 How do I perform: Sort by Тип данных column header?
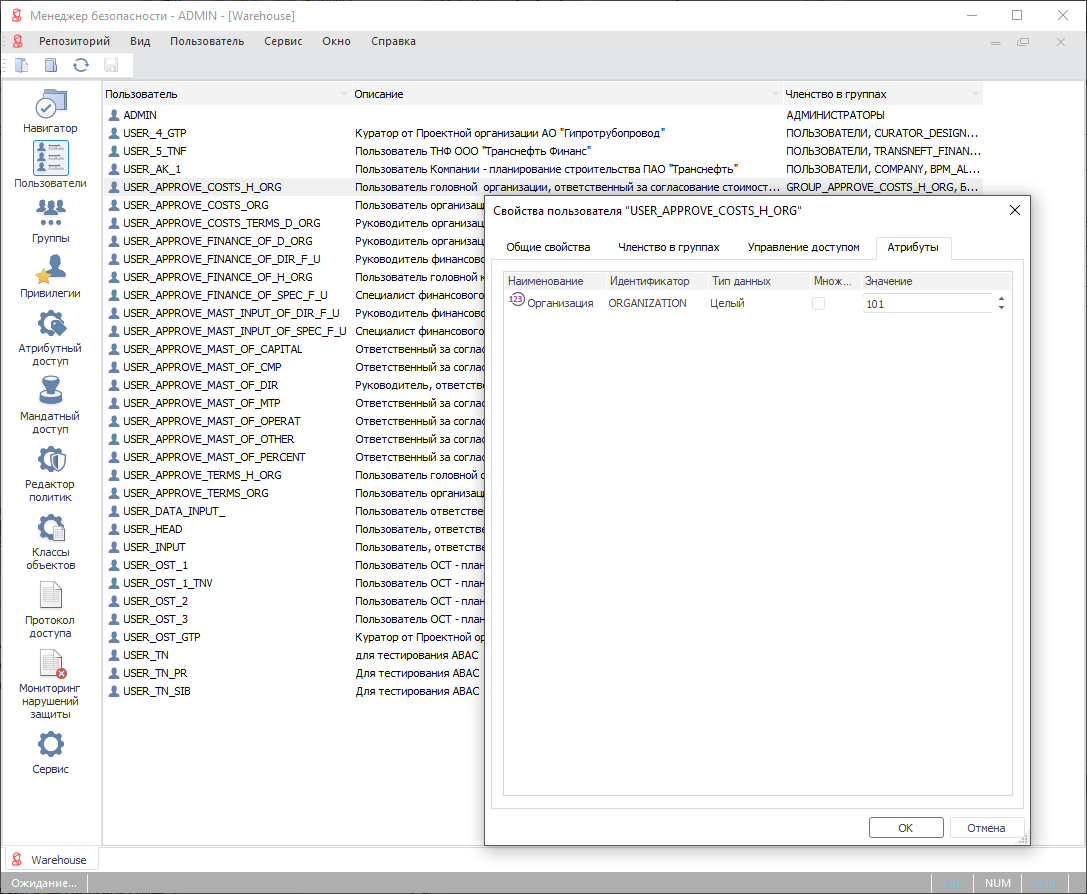pyautogui.click(x=758, y=281)
